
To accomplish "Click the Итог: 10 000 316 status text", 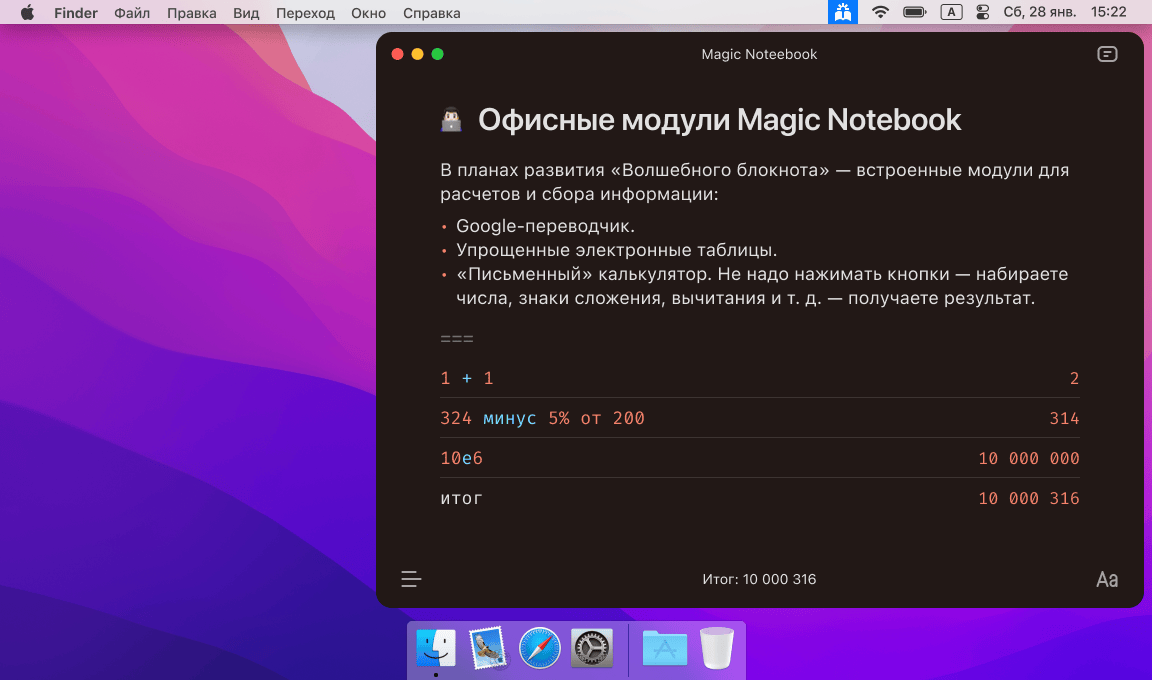I will [759, 579].
